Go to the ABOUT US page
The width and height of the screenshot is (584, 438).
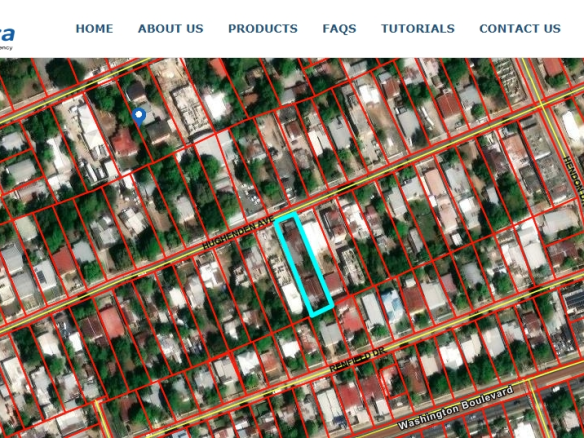pos(171,29)
